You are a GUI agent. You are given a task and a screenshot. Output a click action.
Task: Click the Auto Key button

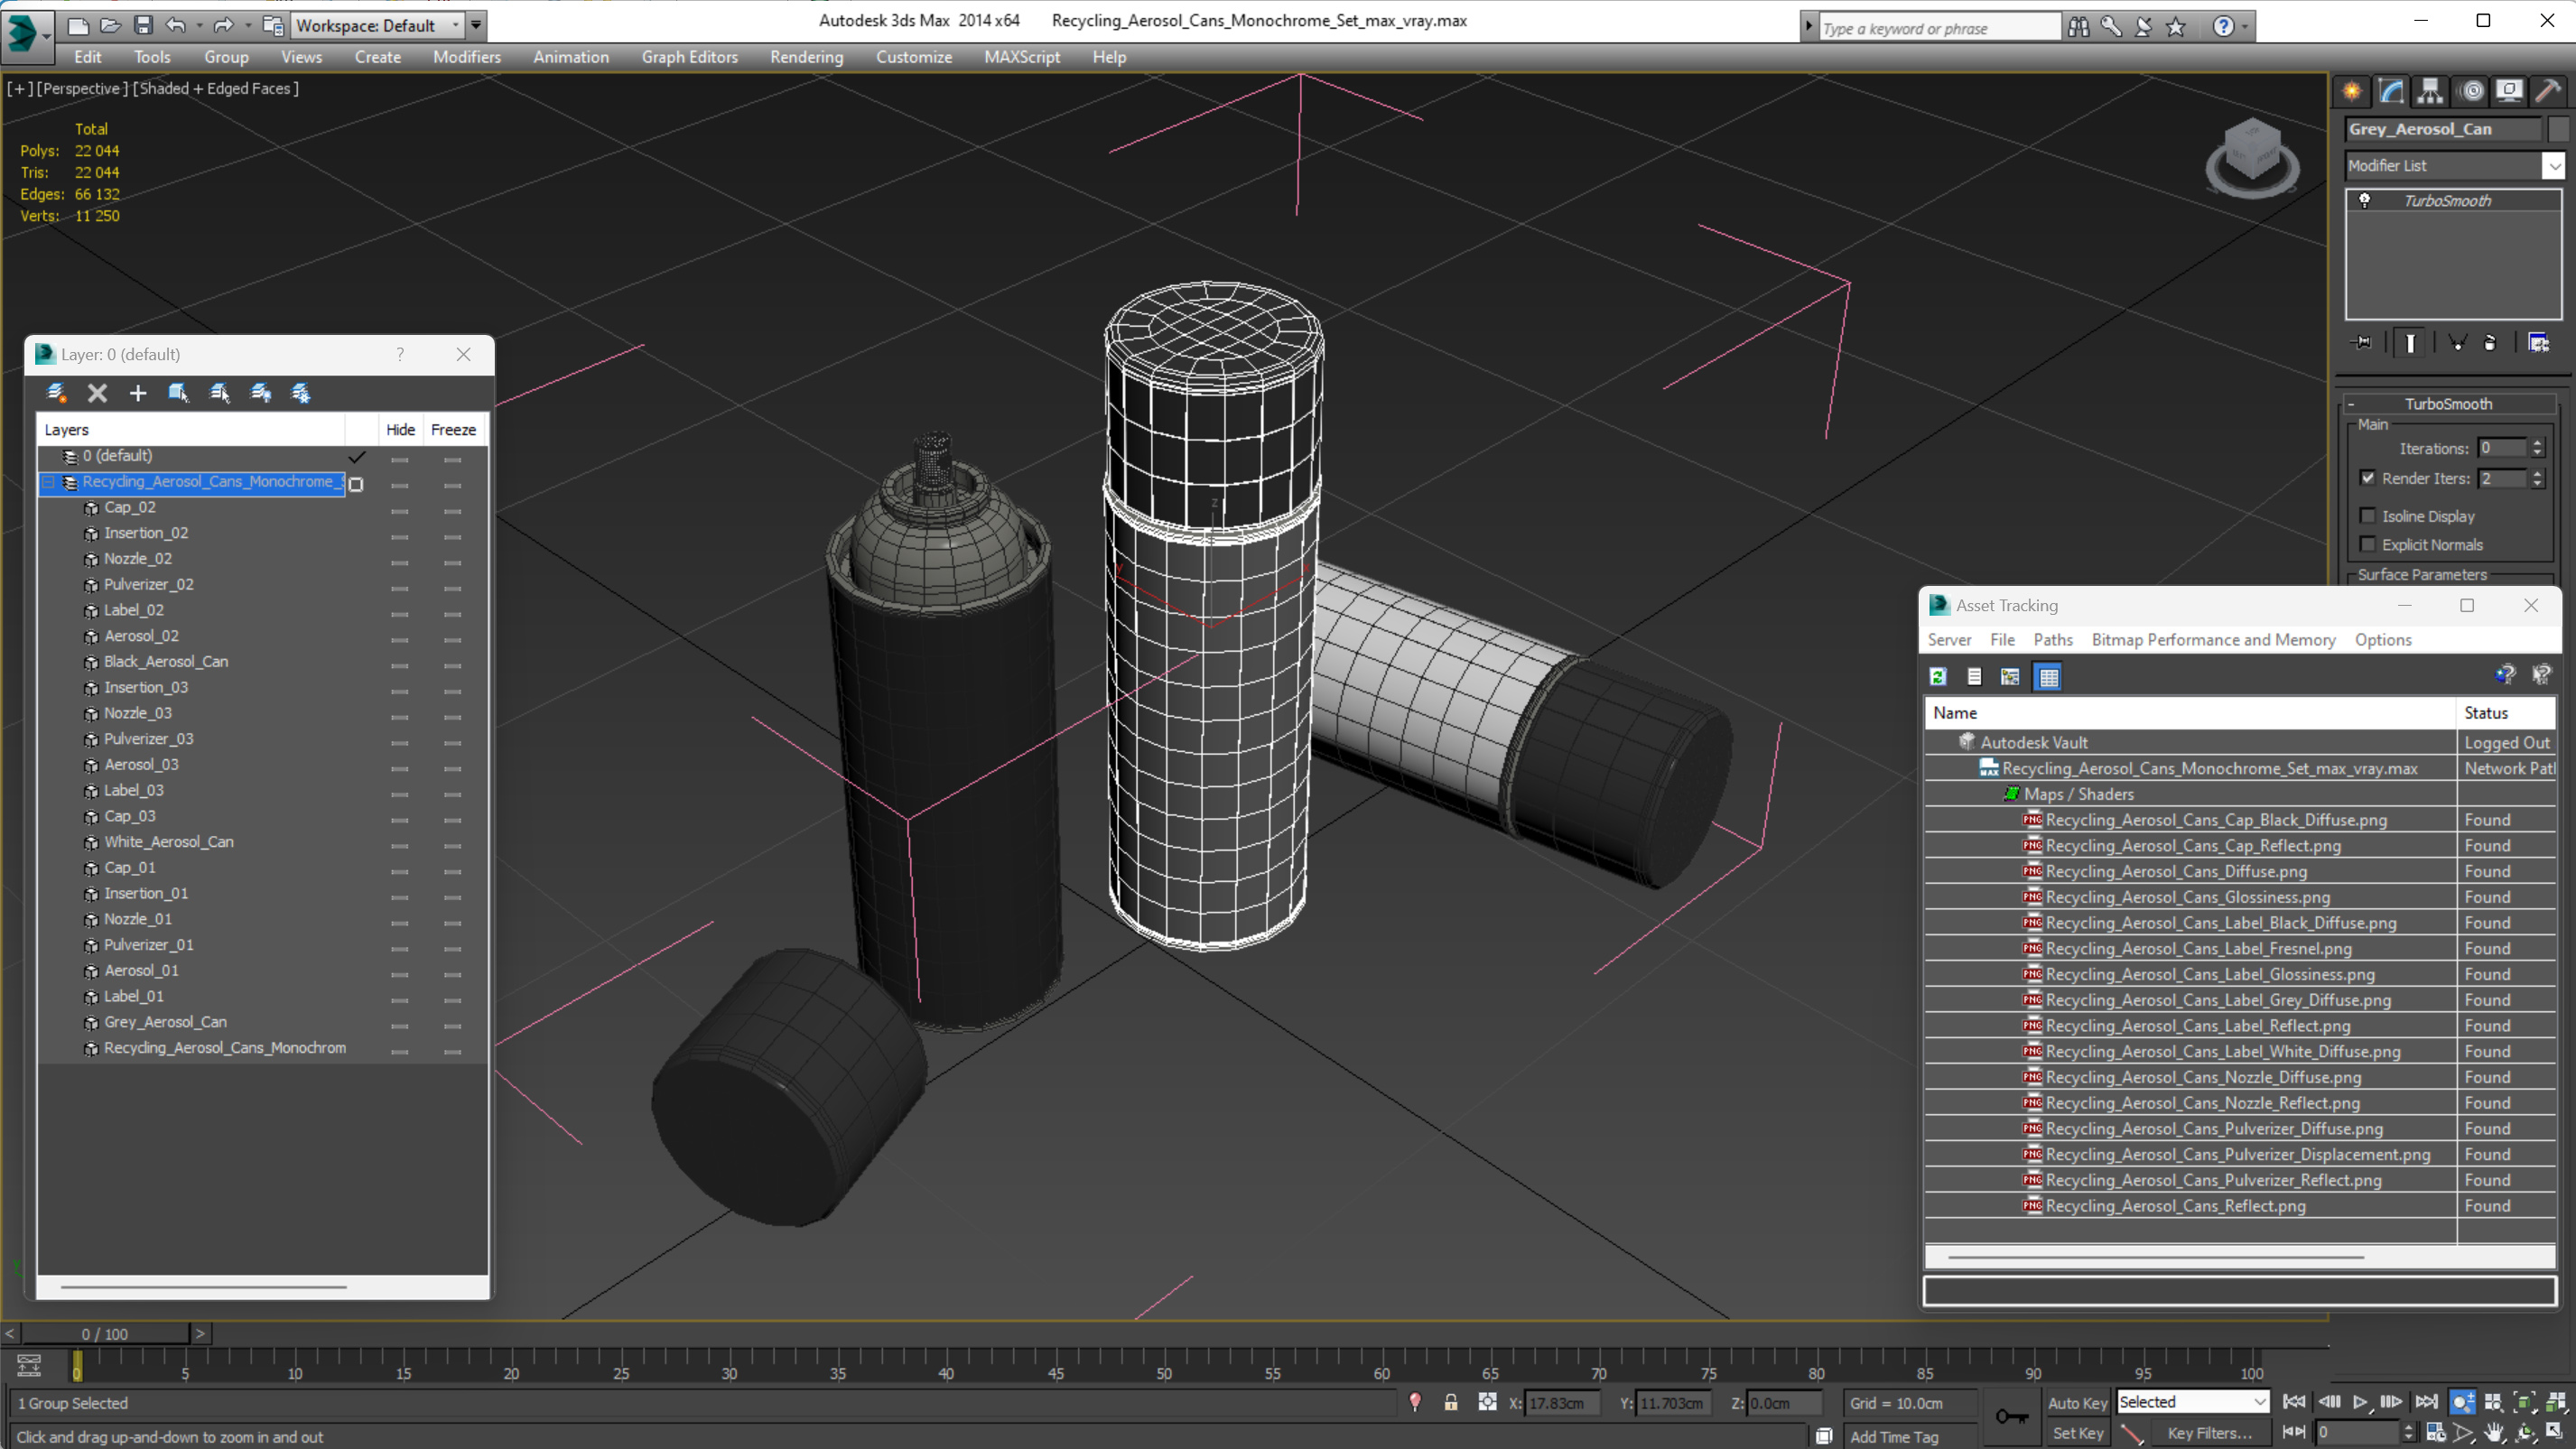pos(2076,1403)
